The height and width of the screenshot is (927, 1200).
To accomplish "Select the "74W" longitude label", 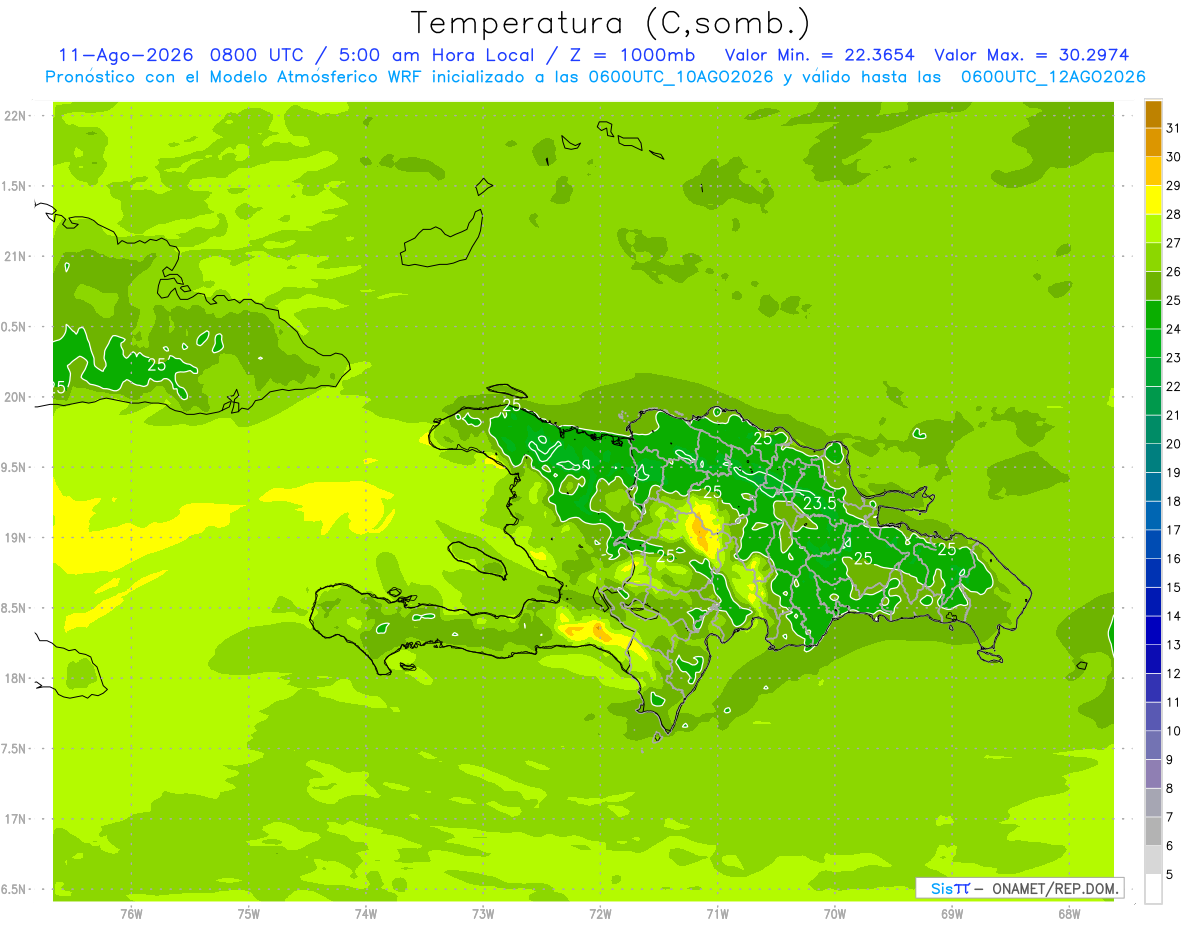I will (366, 913).
